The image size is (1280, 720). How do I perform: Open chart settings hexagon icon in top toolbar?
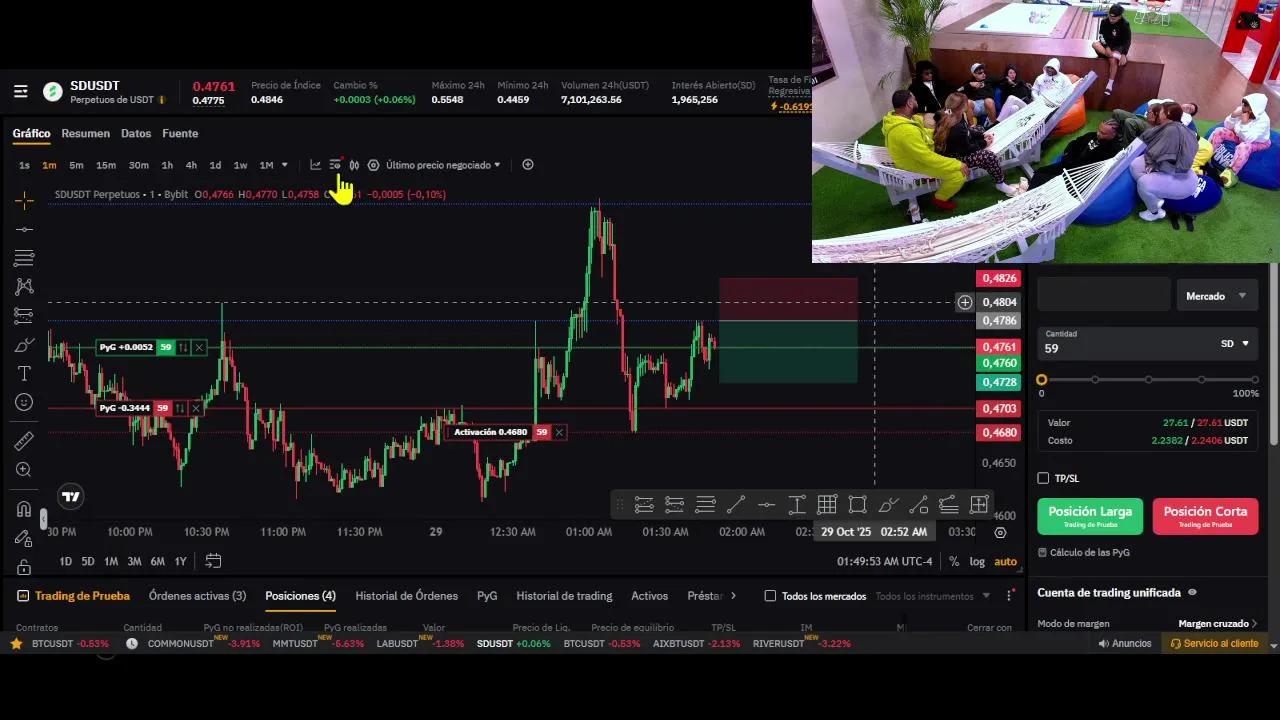[373, 165]
